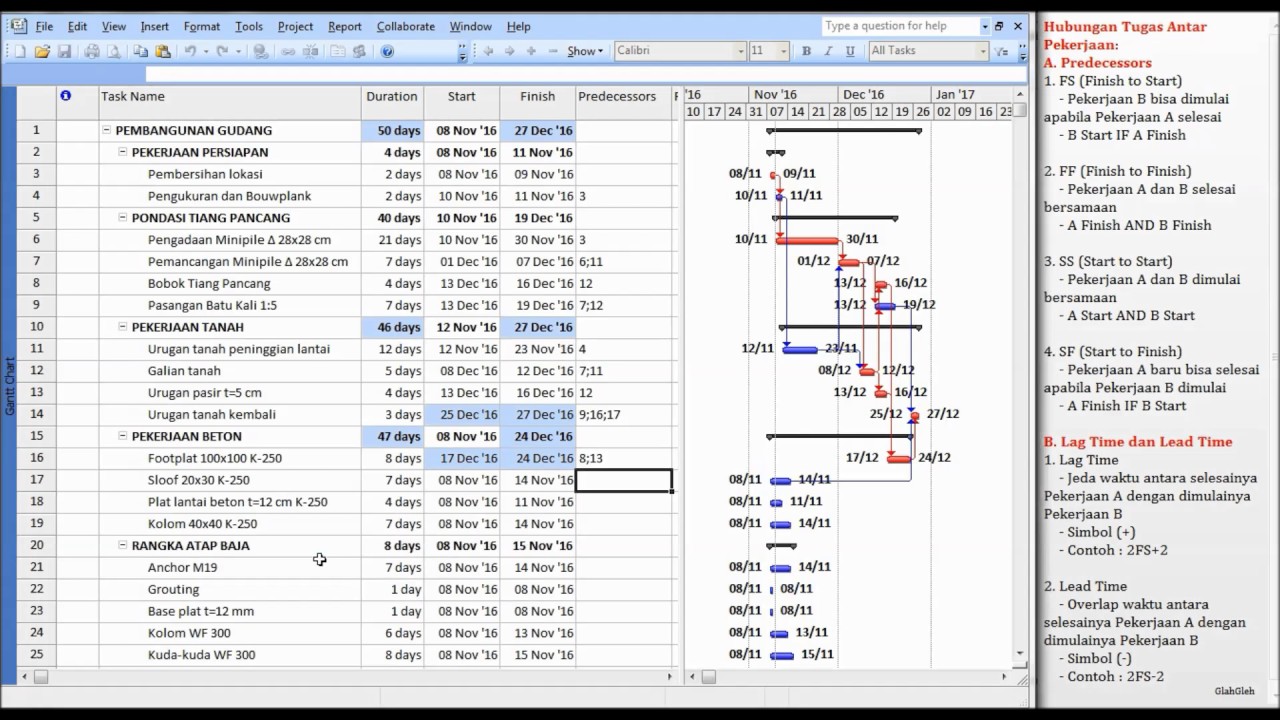The image size is (1280, 720).
Task: Open the Insert menu
Action: pyautogui.click(x=154, y=26)
